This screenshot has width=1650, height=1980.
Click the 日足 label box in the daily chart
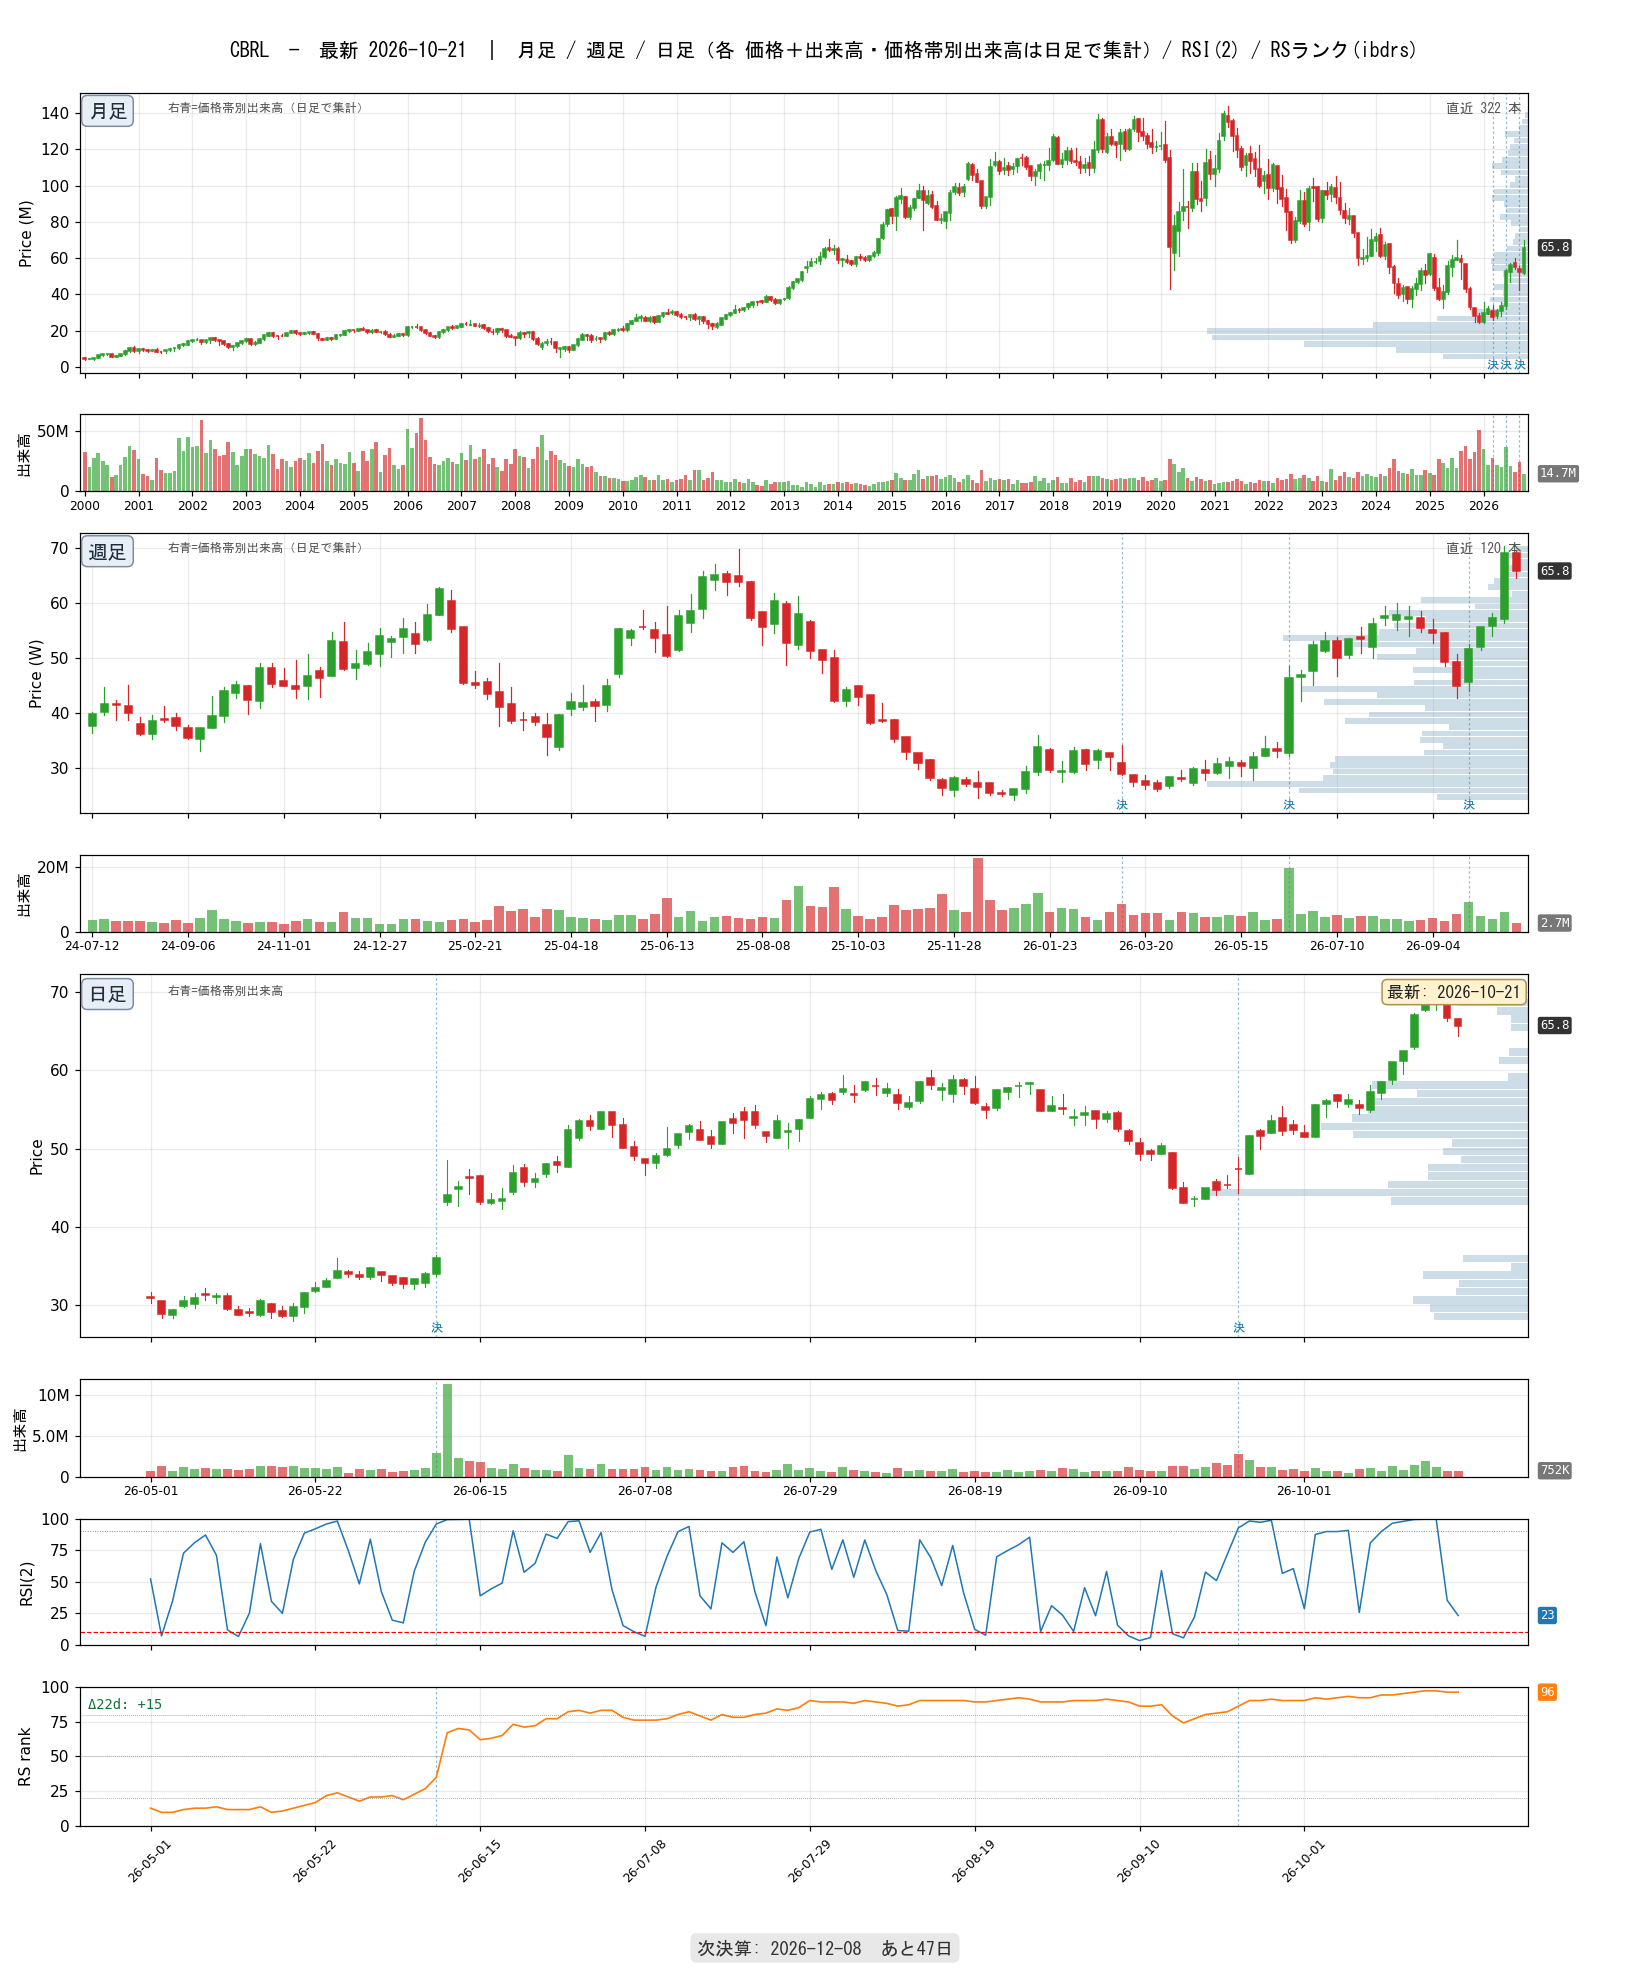108,994
